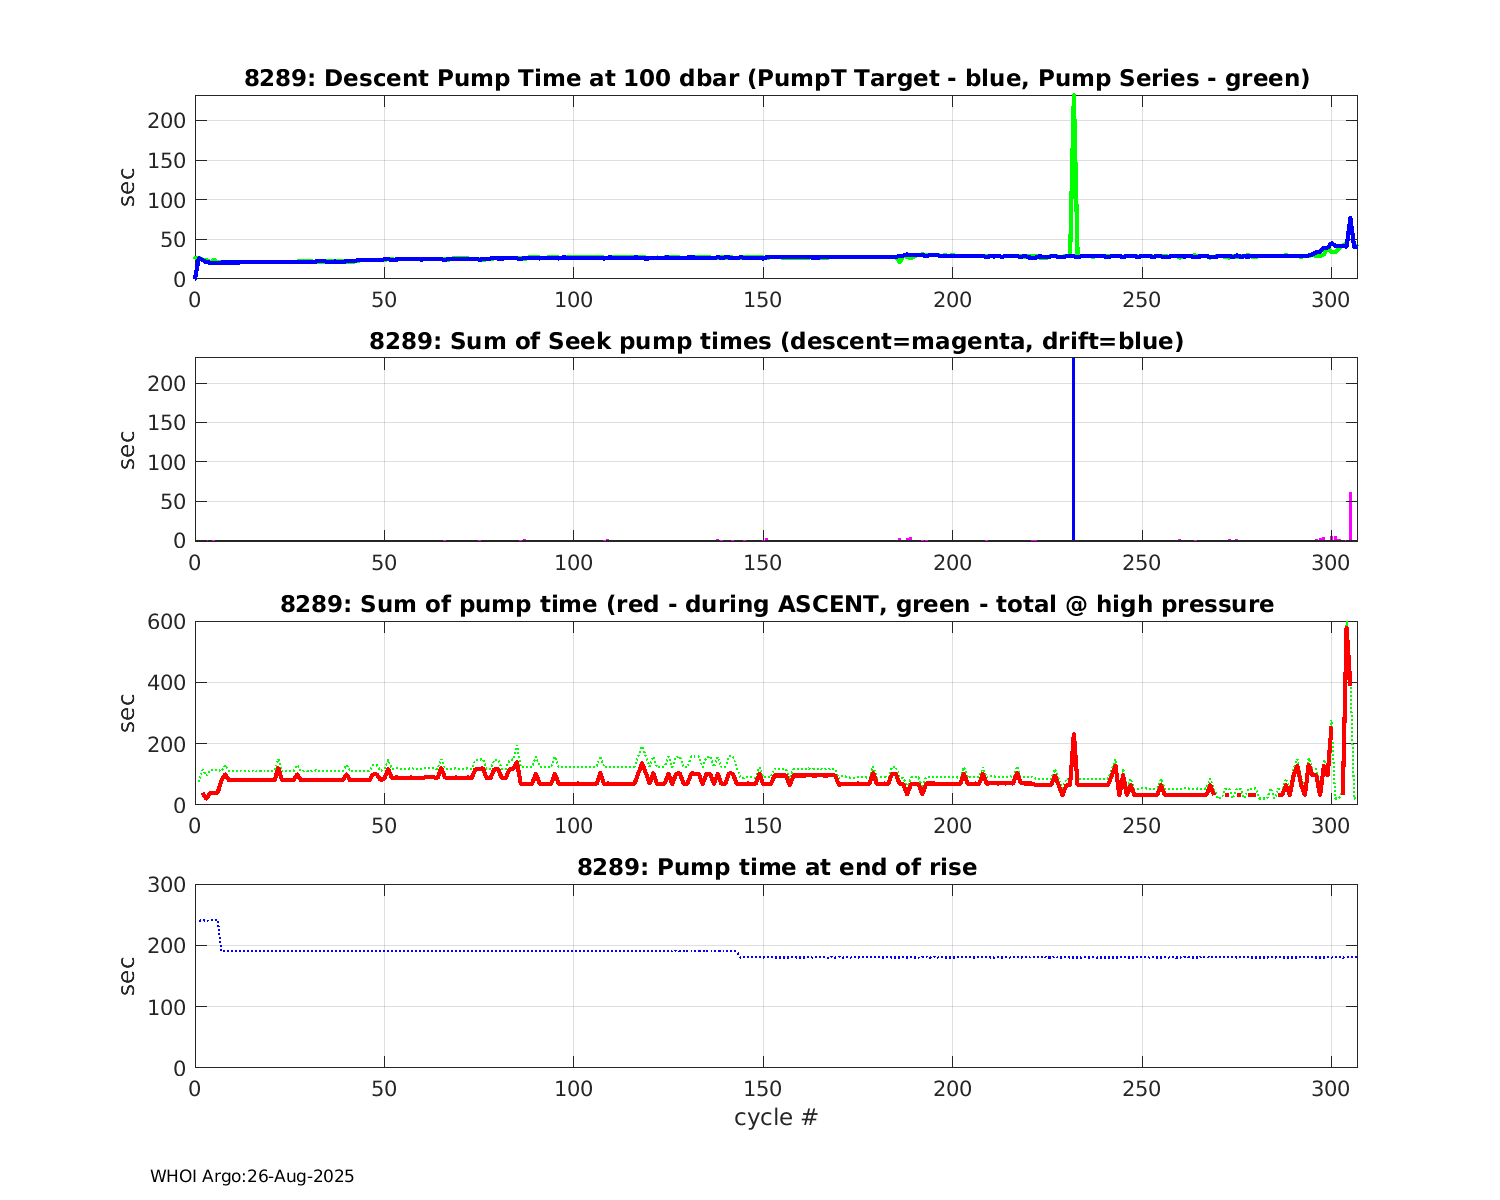Select the 'Descent Pump Time at 100 dbar' title
The image size is (1500, 1200).
(776, 78)
